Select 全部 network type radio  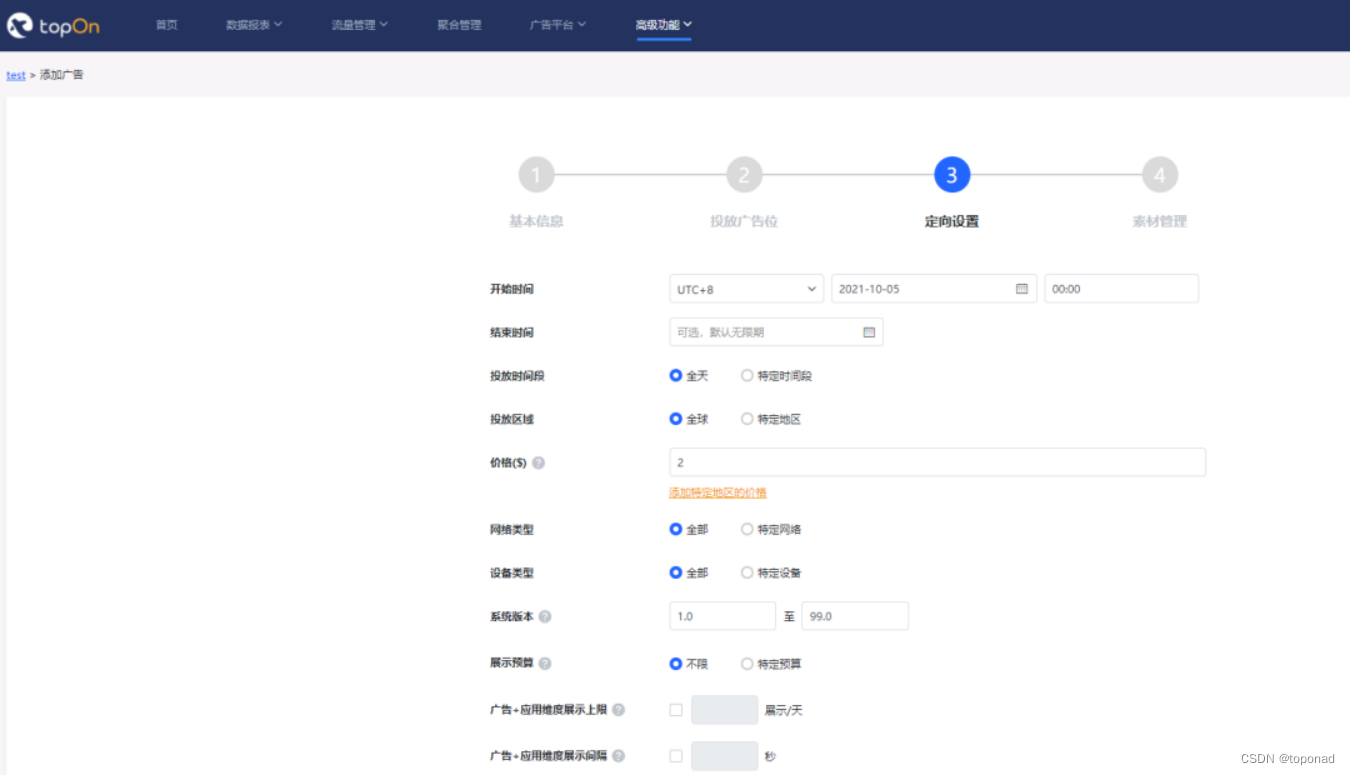pyautogui.click(x=676, y=529)
